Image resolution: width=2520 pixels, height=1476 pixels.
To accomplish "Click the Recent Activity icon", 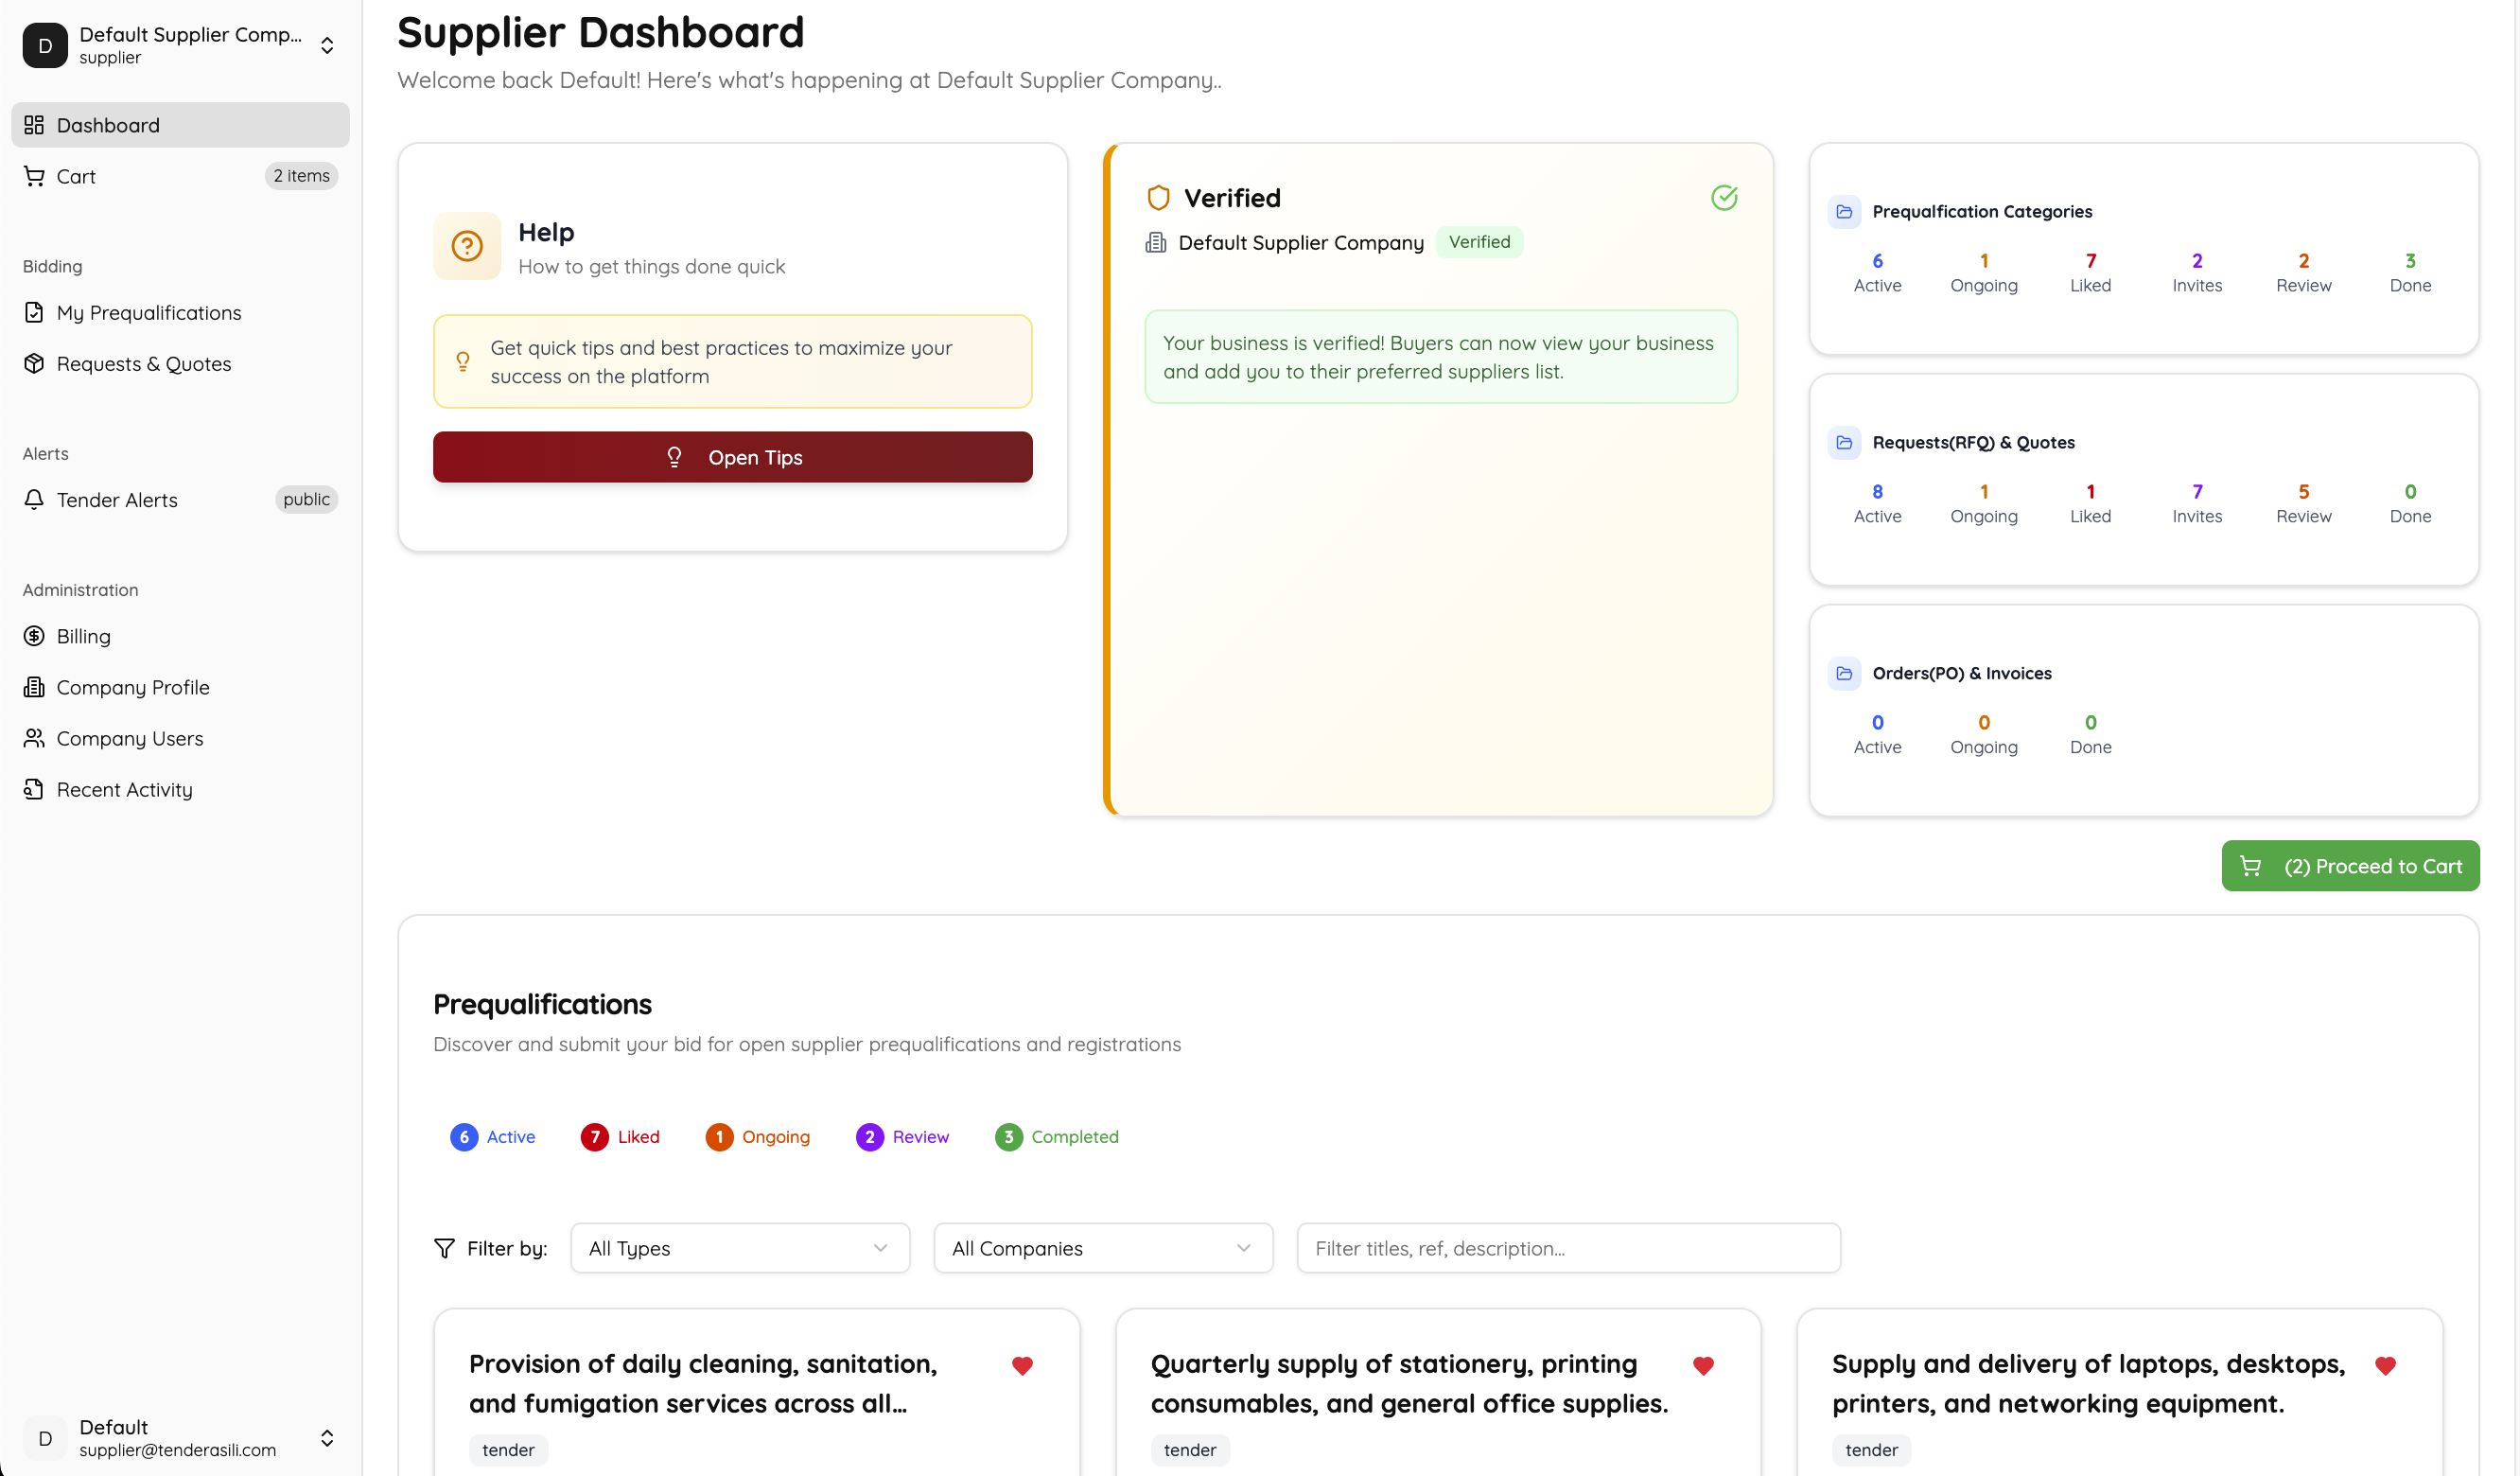I will 34,789.
